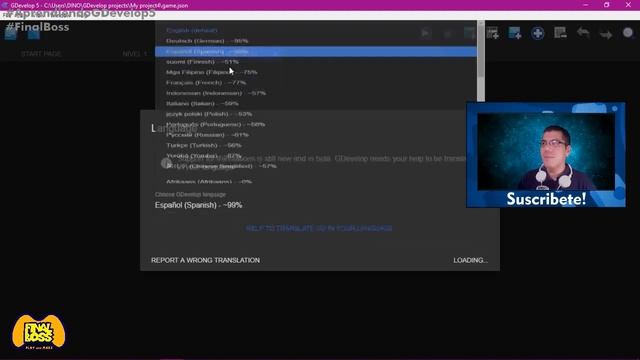Minimize the GDevelop window
This screenshot has width=640, height=360.
pos(586,5)
